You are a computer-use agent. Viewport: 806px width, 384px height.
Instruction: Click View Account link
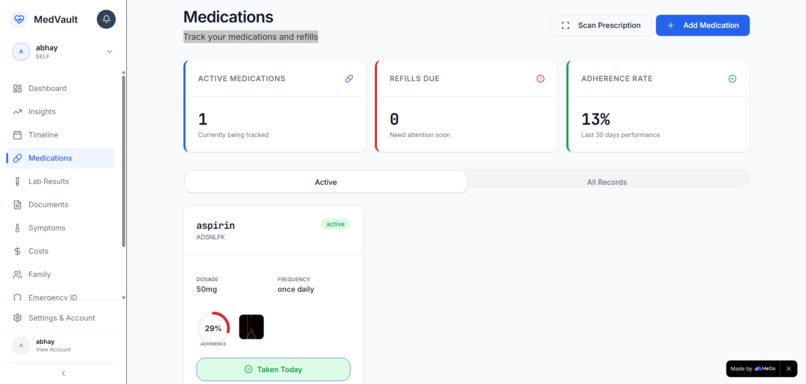[53, 350]
